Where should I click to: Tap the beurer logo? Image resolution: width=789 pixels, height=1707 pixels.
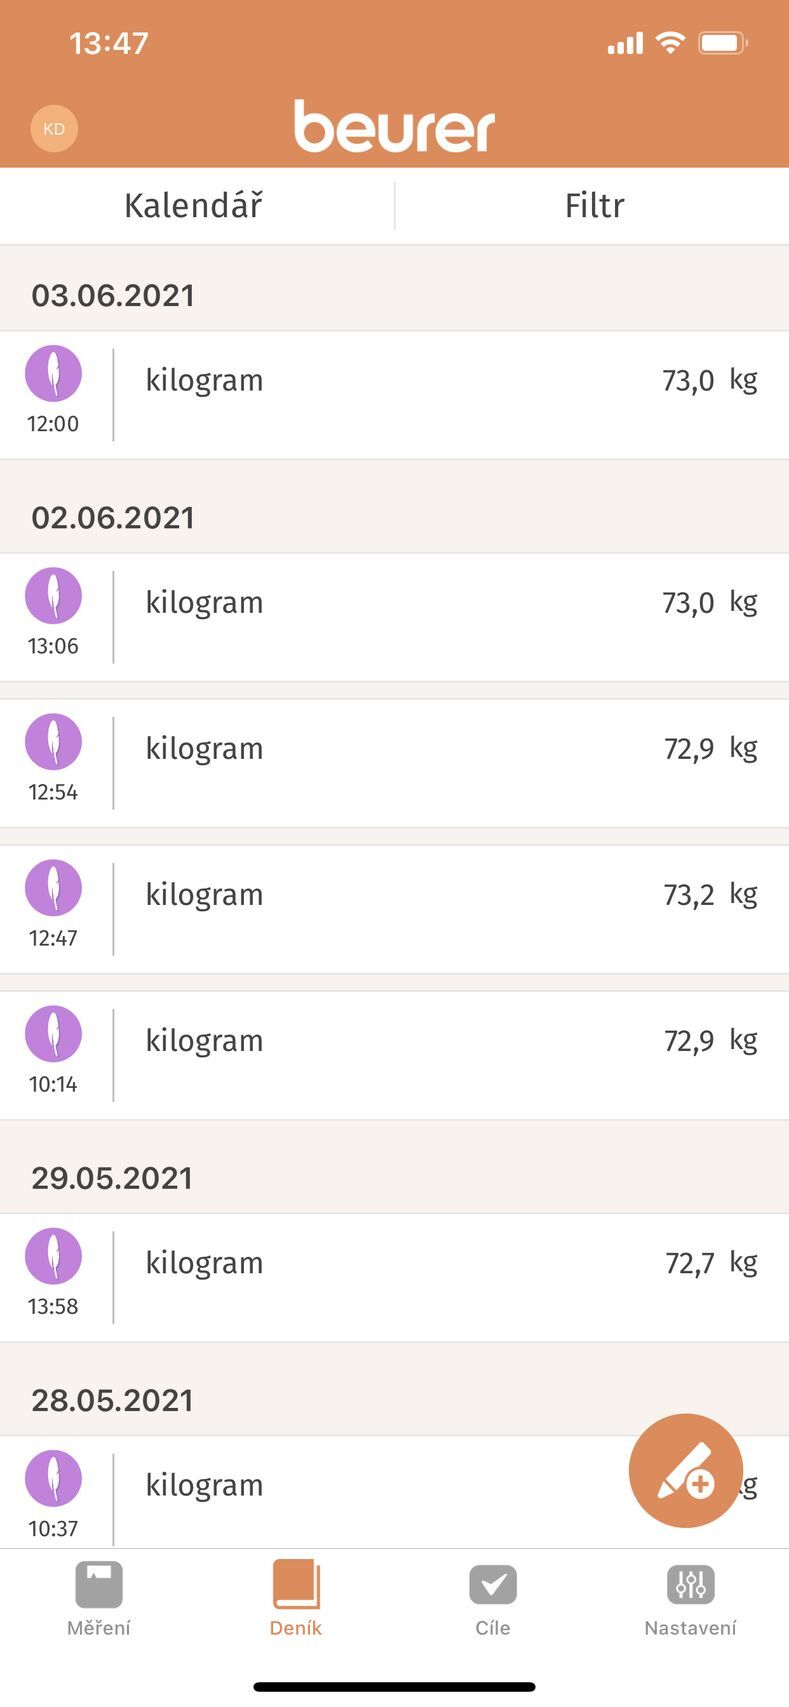(394, 126)
